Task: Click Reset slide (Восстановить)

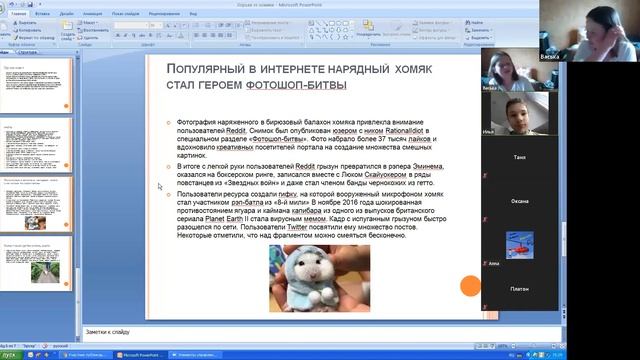Action: tap(93, 30)
